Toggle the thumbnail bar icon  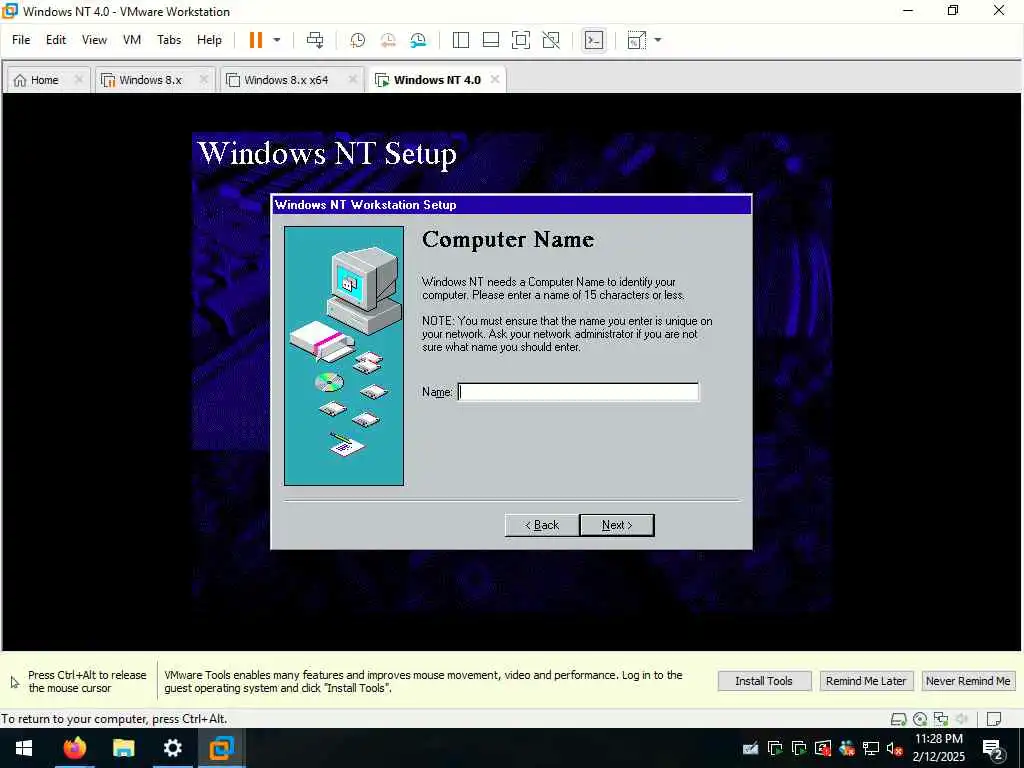490,40
